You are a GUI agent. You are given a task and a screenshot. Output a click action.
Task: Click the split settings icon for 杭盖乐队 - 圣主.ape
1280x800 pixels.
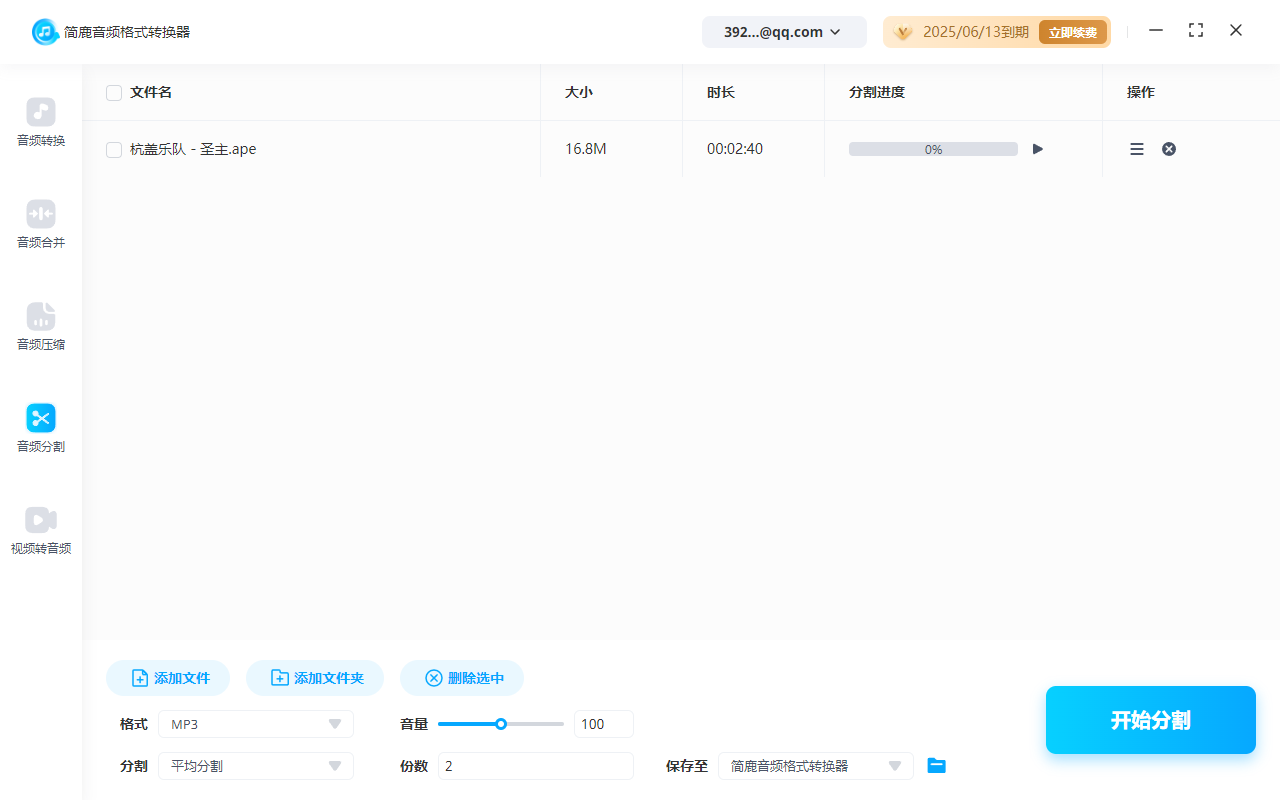[1136, 148]
